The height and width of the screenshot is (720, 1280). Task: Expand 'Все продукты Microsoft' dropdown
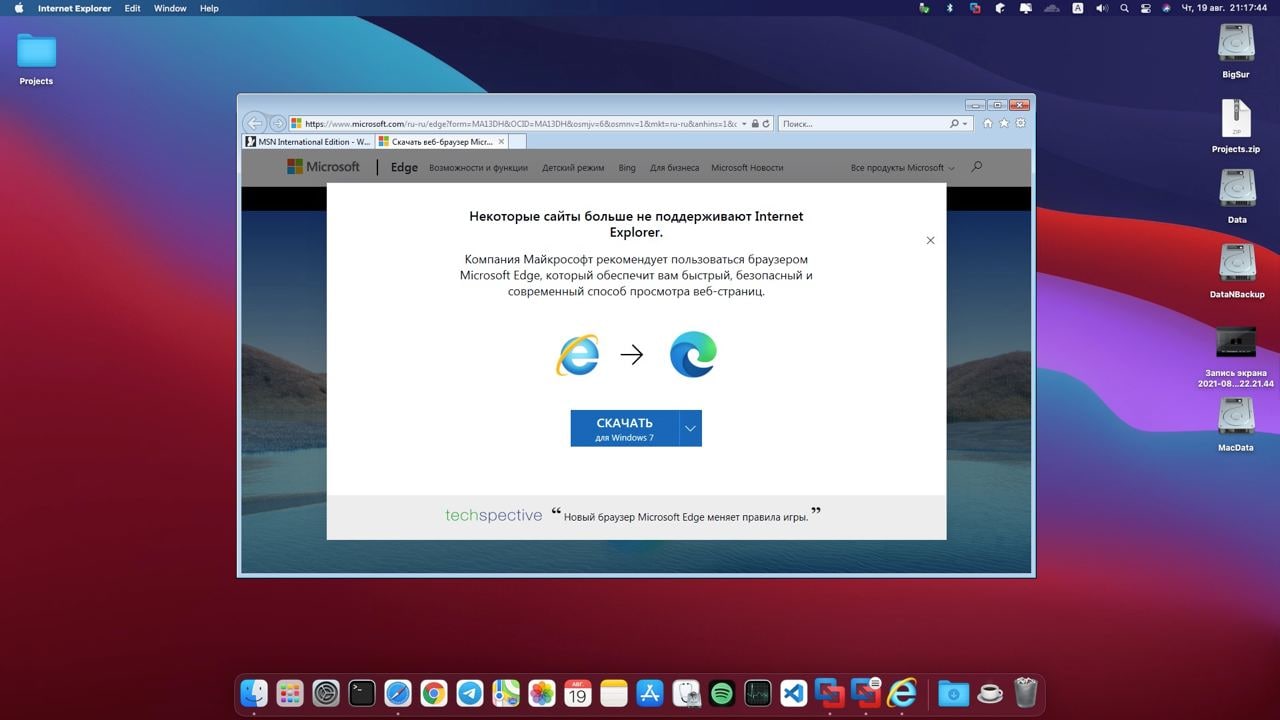click(902, 168)
